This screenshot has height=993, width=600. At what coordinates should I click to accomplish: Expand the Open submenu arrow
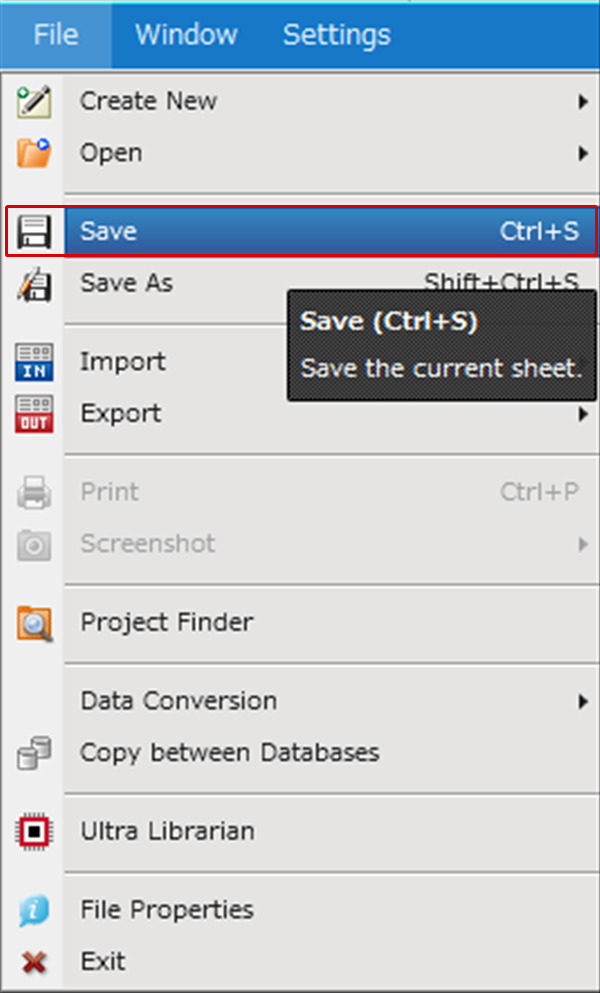(585, 152)
